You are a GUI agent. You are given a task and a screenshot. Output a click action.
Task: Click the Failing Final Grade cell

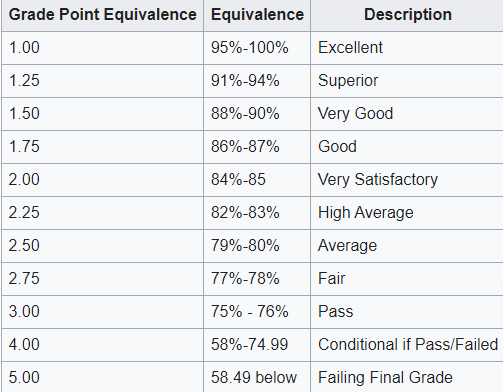pos(407,377)
